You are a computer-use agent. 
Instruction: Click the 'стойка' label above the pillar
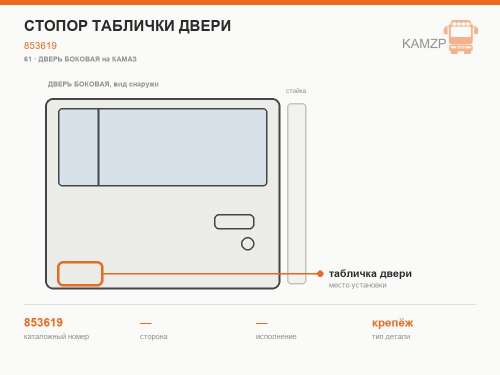coord(296,91)
